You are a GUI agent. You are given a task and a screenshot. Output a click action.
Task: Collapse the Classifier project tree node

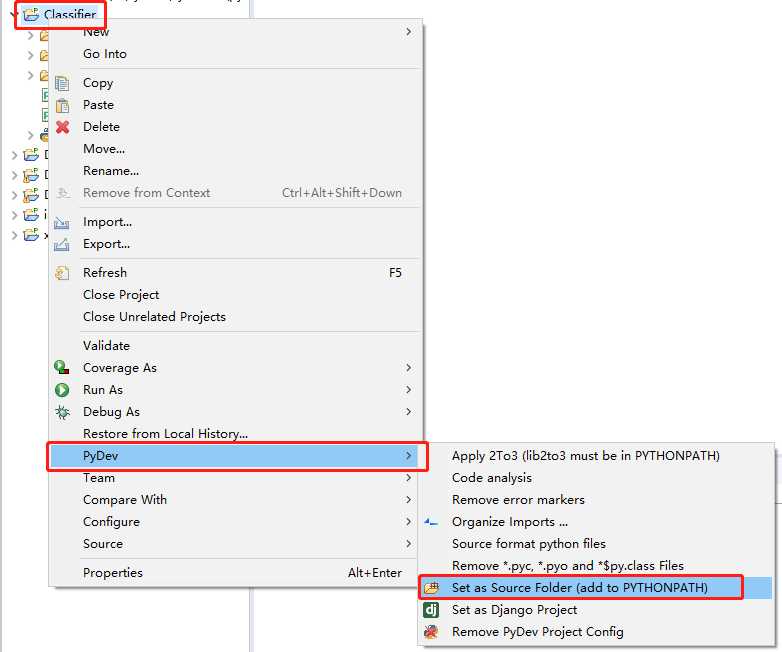pos(14,14)
